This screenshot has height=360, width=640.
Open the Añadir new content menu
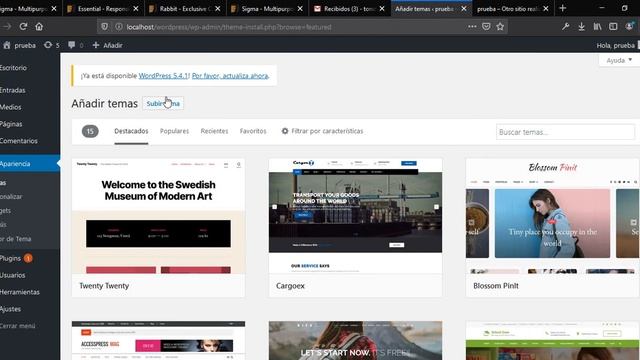point(107,45)
